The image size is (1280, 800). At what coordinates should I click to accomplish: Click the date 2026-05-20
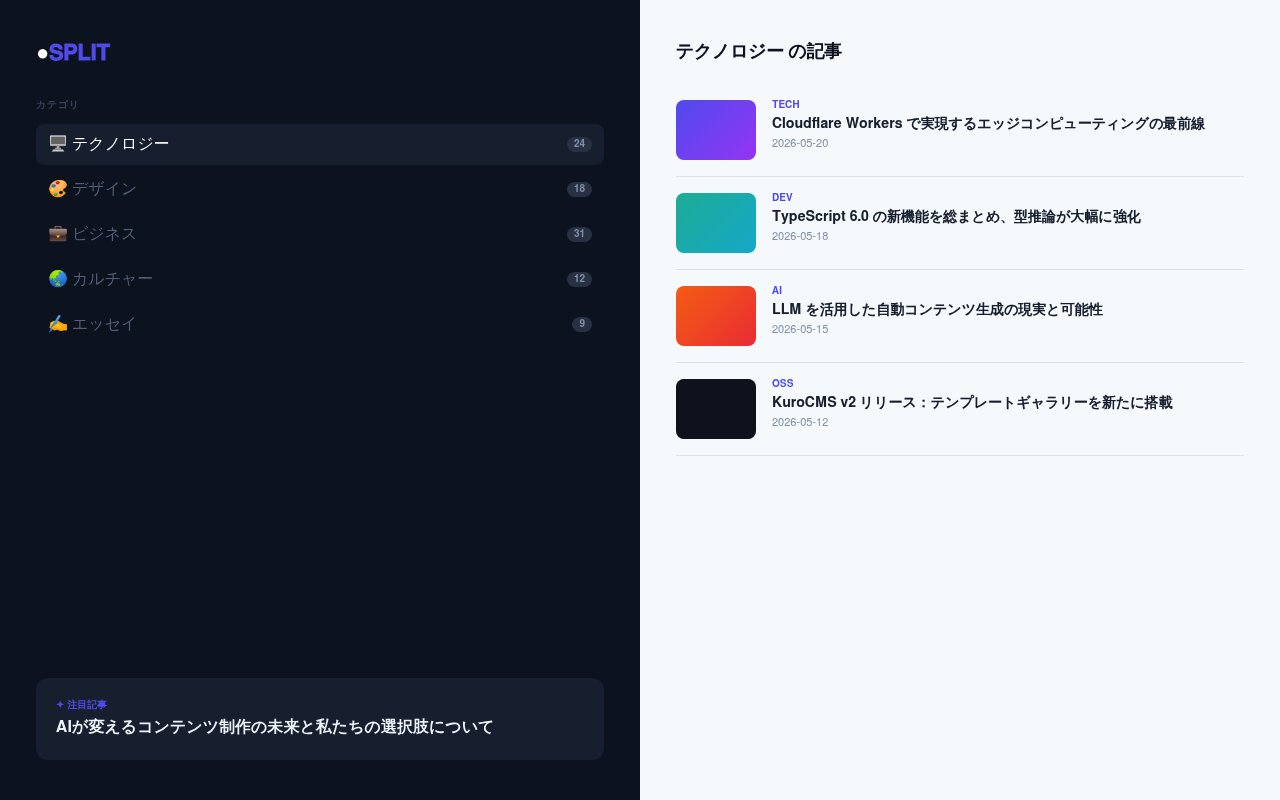(x=800, y=143)
